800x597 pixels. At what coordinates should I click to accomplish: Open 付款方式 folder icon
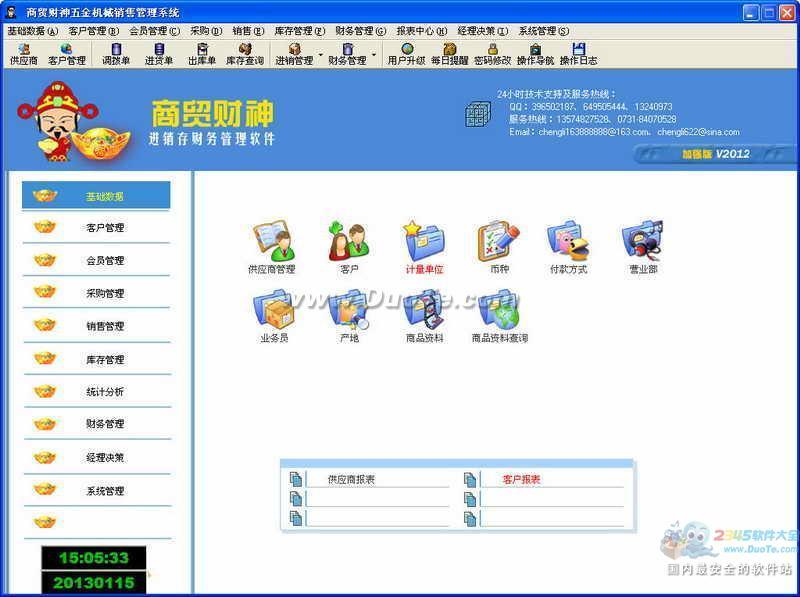(x=568, y=247)
